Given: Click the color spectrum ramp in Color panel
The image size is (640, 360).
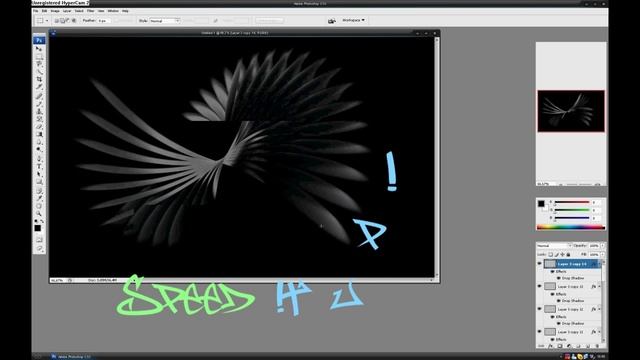Looking at the screenshot, I should [571, 227].
